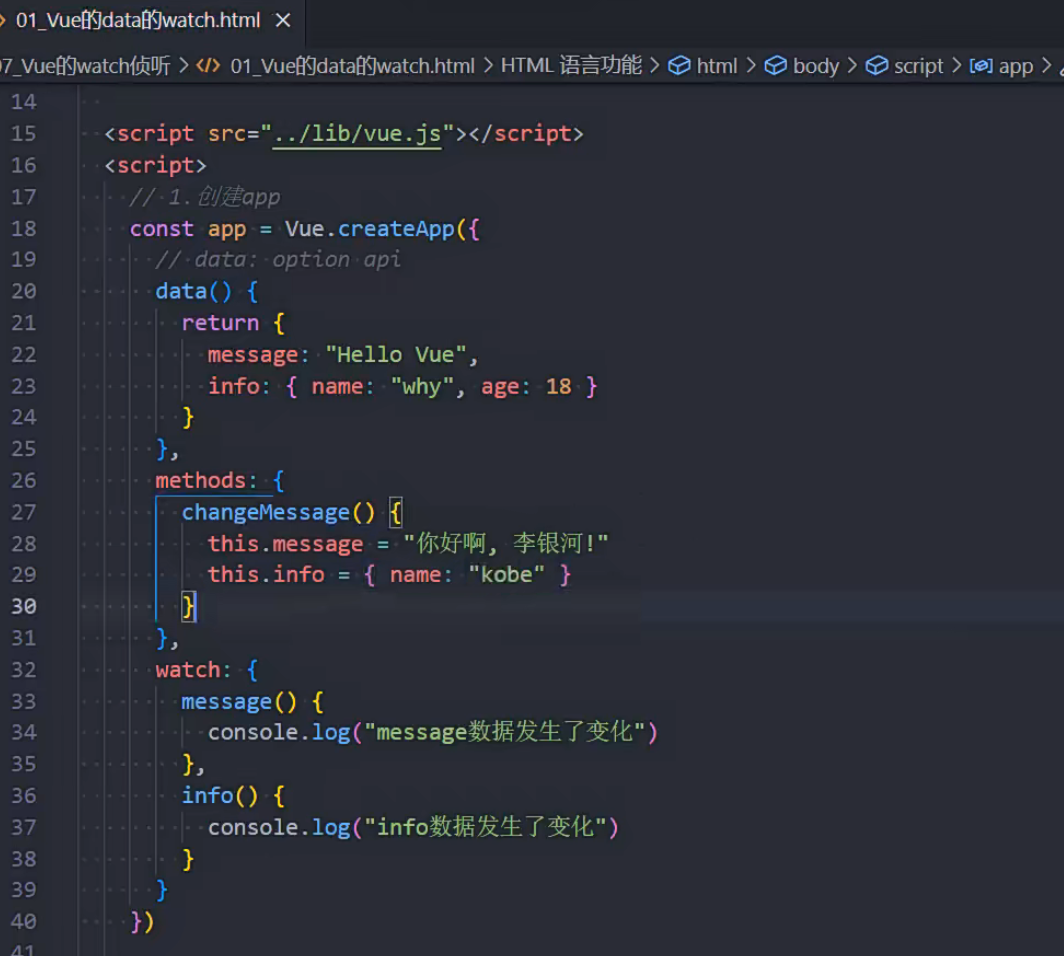Click the cube icon beside body breadcrumb
The width and height of the screenshot is (1064, 956).
pos(776,66)
